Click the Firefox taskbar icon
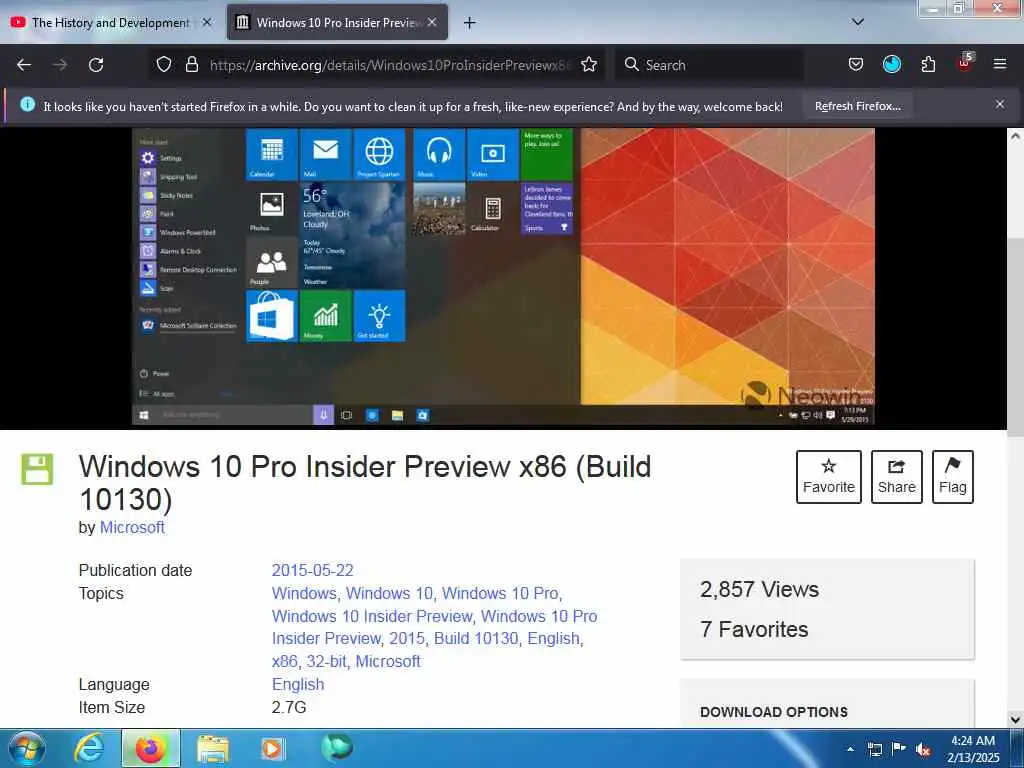 tap(150, 748)
